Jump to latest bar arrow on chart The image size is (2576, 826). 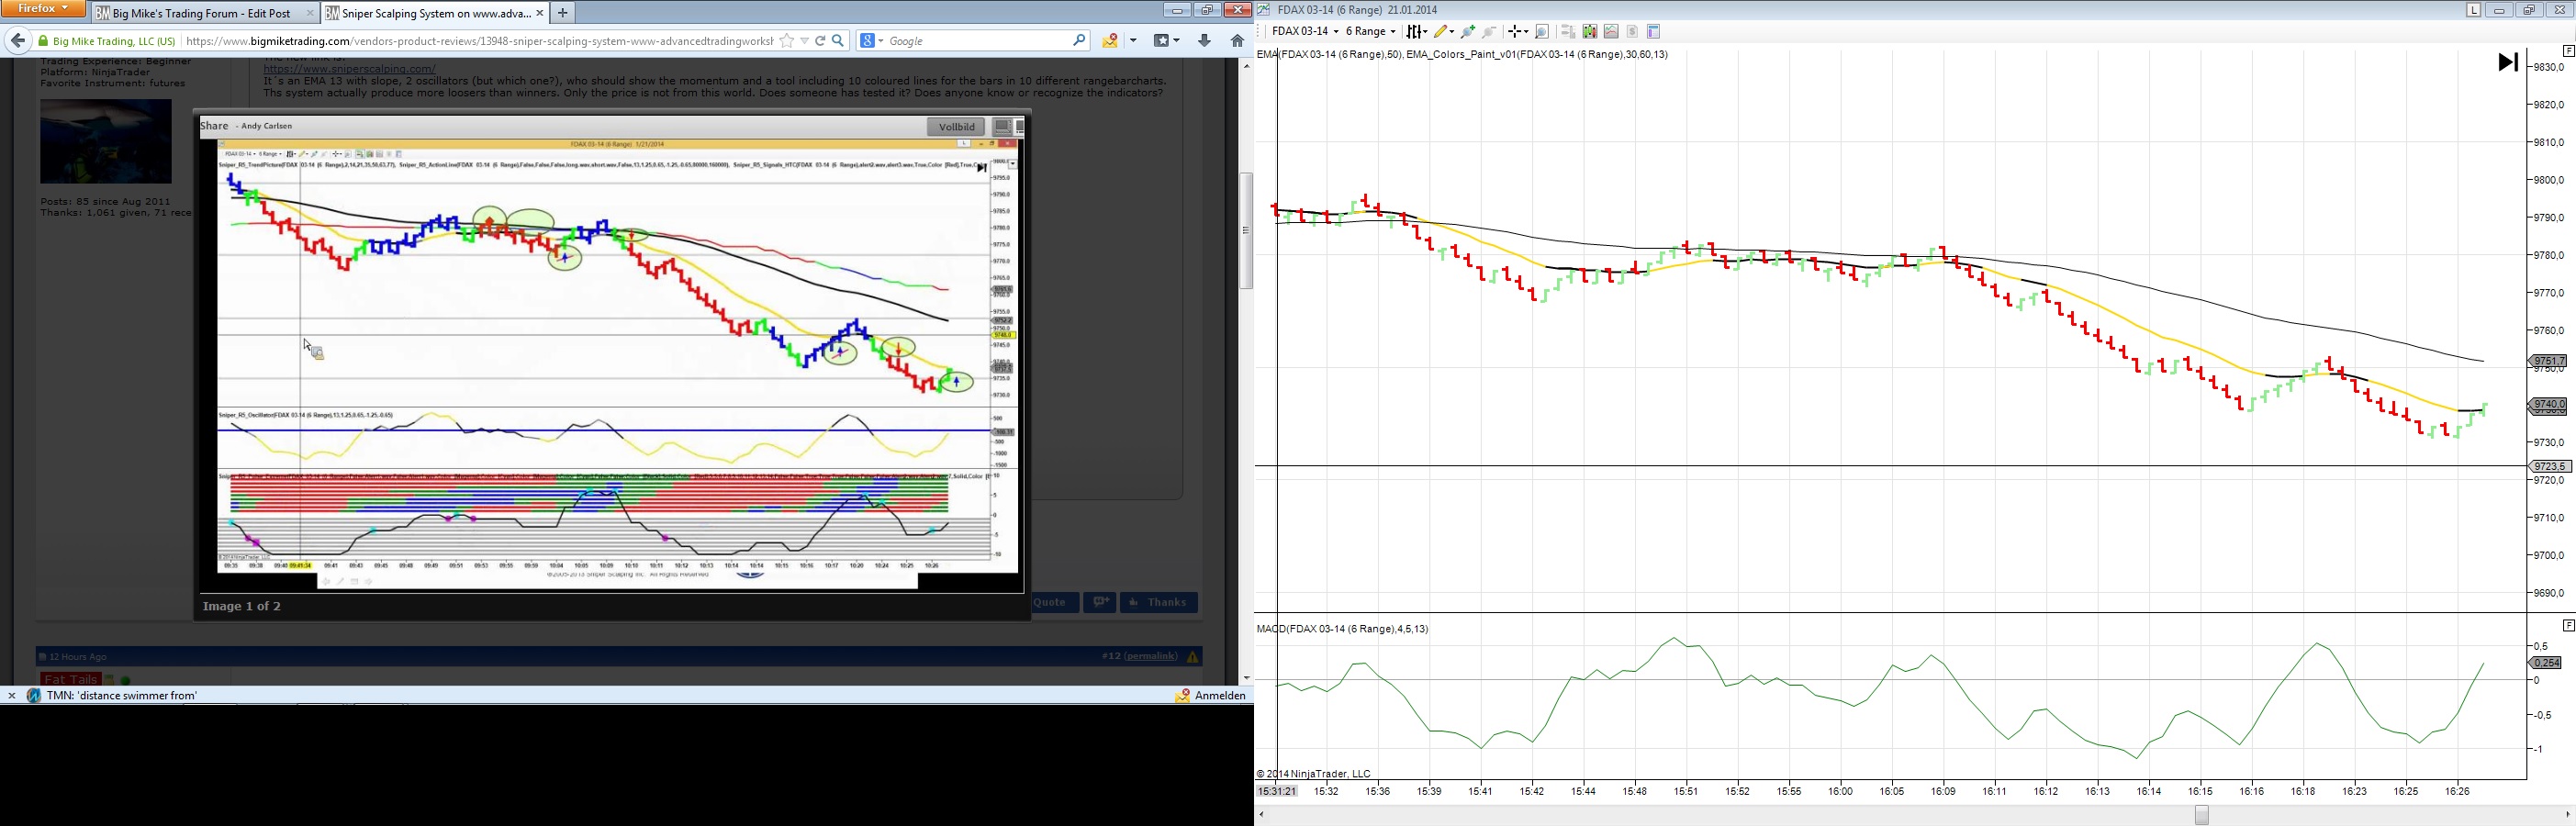[x=2508, y=62]
